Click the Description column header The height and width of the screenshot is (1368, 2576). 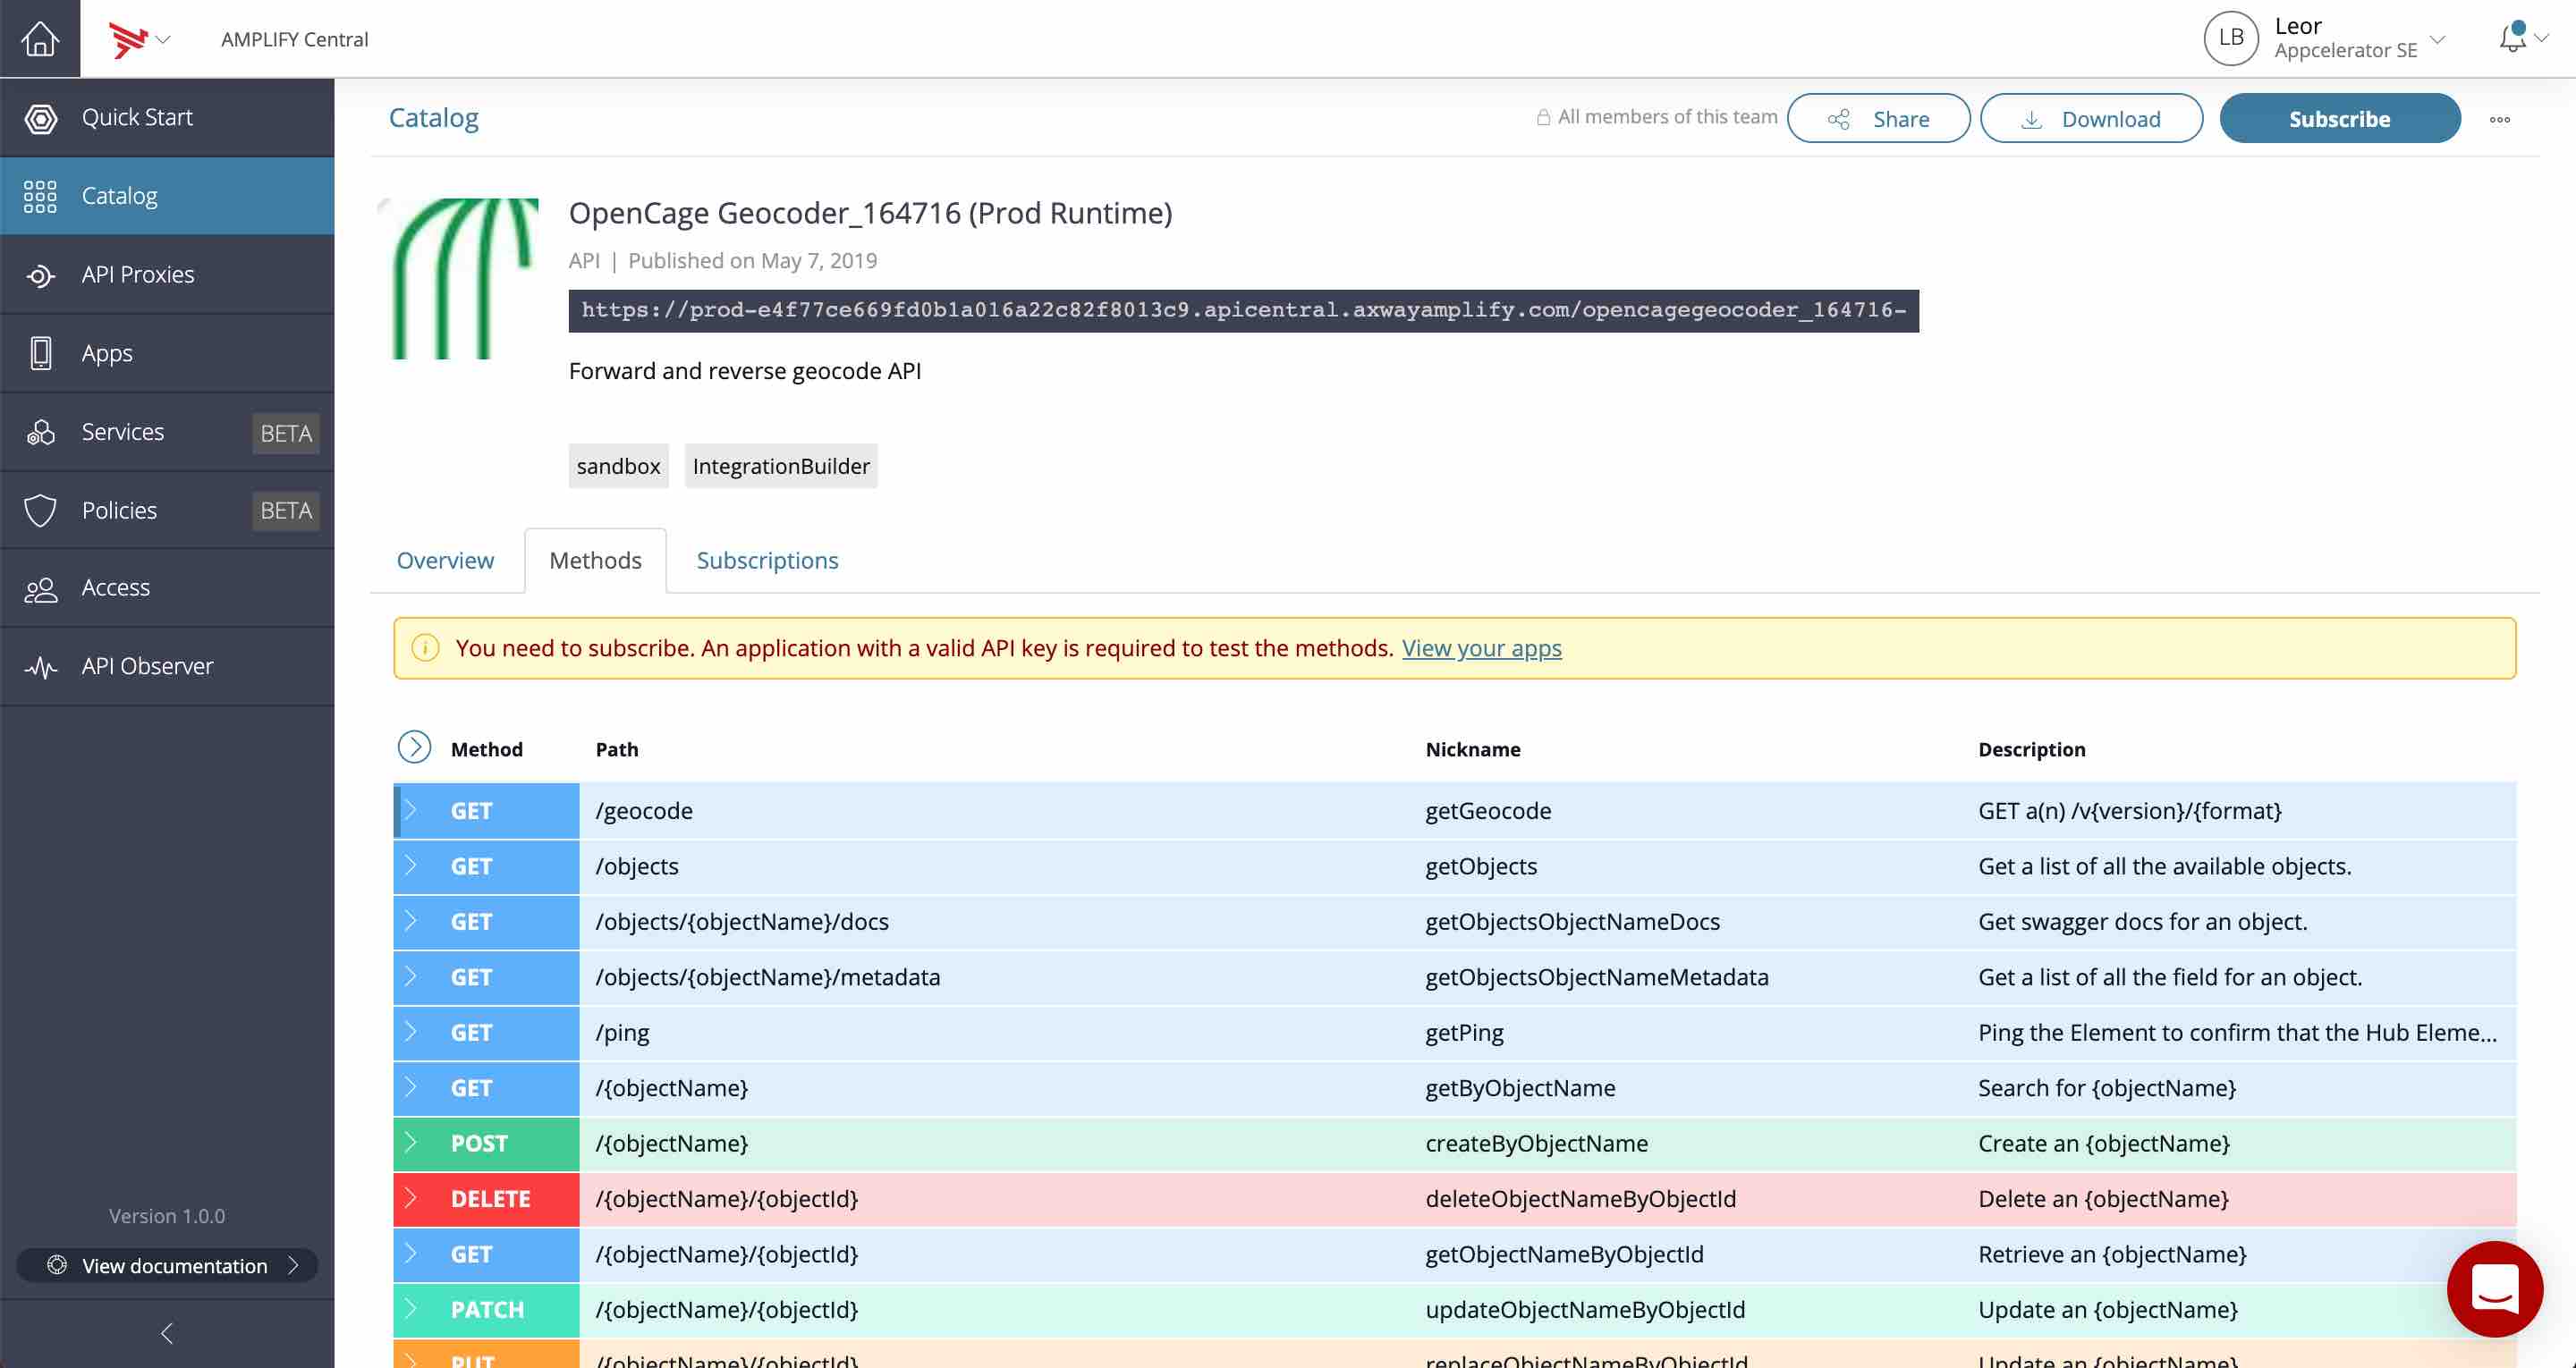click(2031, 749)
